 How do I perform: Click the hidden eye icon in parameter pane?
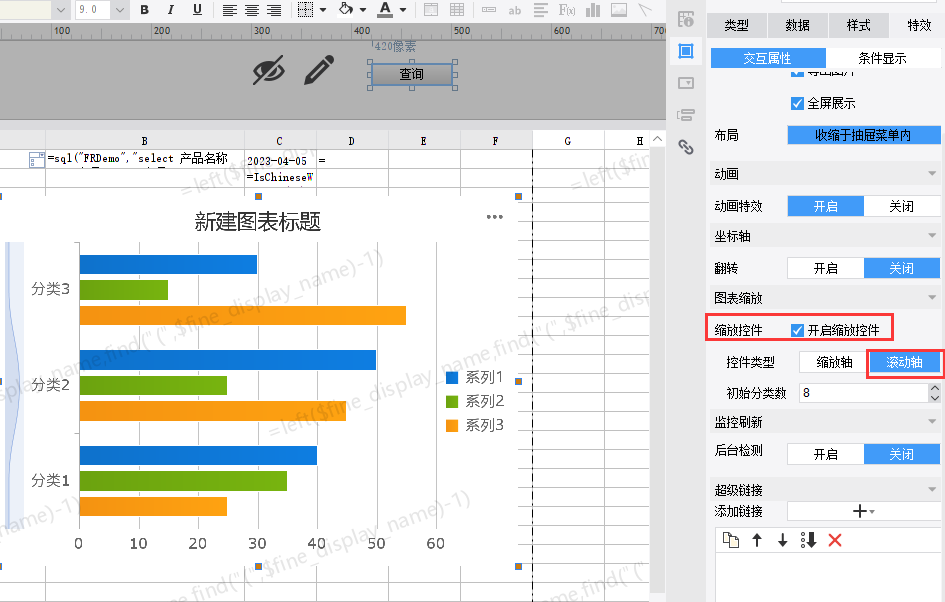[x=269, y=71]
